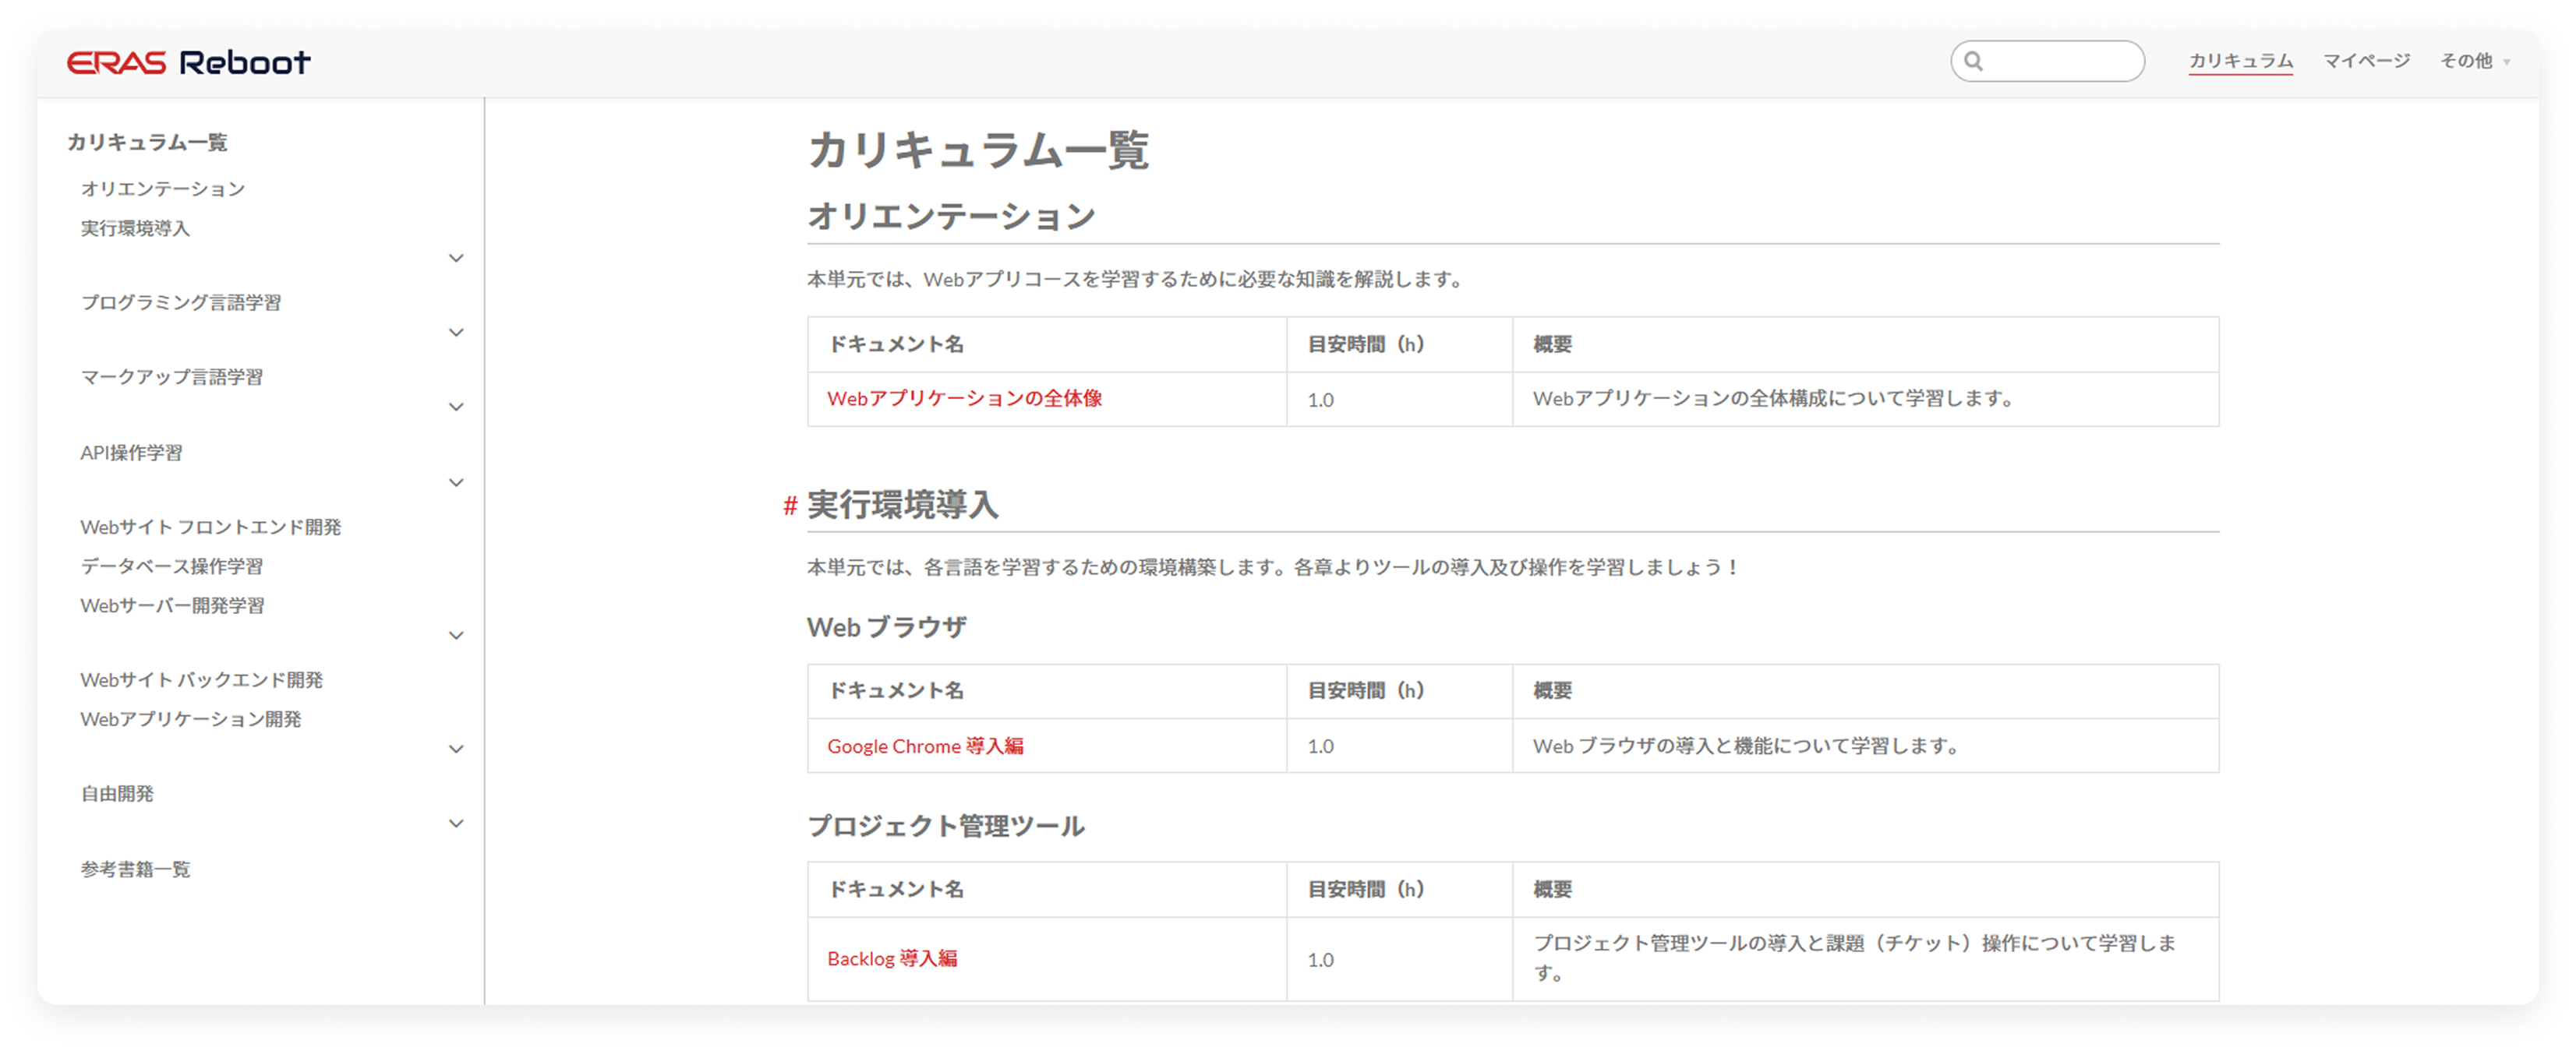Click the # anchor beside 実行環境導入

[x=790, y=505]
